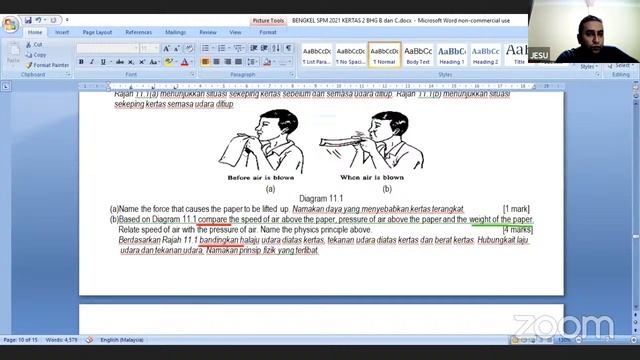Image resolution: width=640 pixels, height=360 pixels.
Task: Open the font size combo box
Action: 149,49
